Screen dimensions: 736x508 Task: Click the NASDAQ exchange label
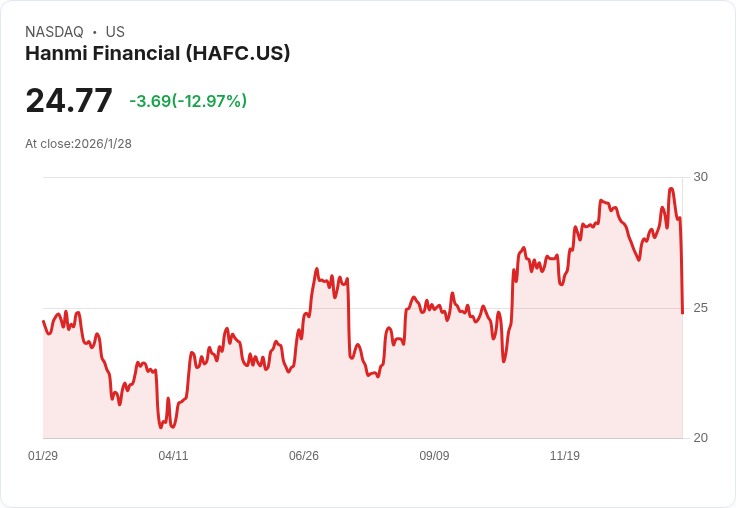[x=54, y=32]
